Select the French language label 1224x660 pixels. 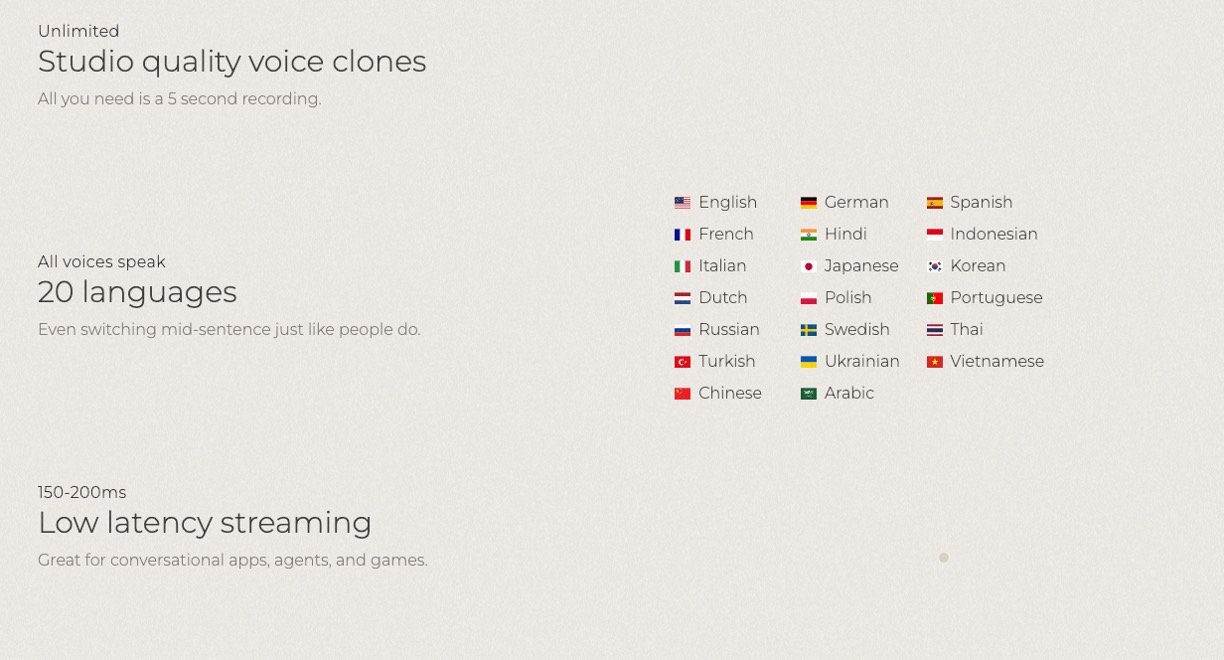pyautogui.click(x=725, y=234)
